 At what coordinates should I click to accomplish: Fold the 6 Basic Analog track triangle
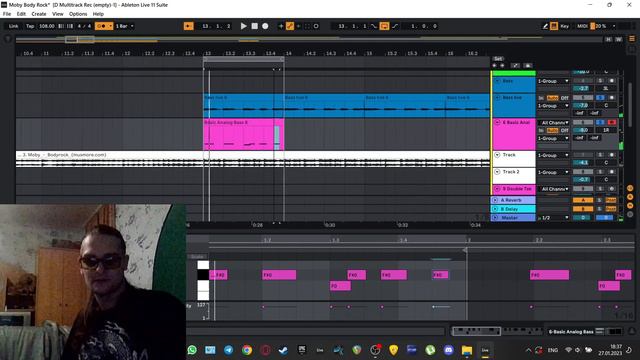(498, 122)
